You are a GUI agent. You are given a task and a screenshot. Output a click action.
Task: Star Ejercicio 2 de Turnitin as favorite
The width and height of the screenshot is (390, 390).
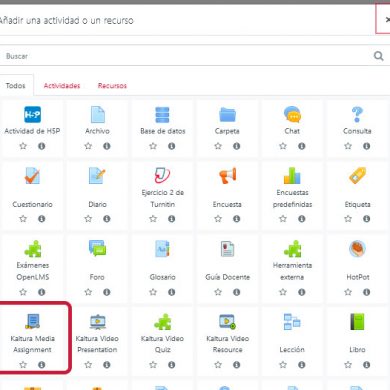153,219
